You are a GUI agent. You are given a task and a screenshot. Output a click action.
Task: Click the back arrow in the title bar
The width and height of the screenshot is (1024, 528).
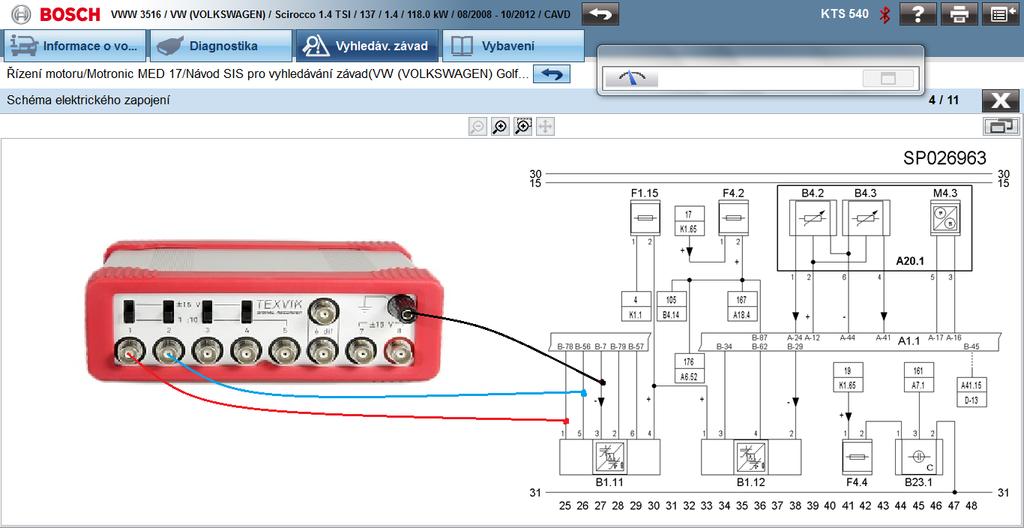[600, 14]
